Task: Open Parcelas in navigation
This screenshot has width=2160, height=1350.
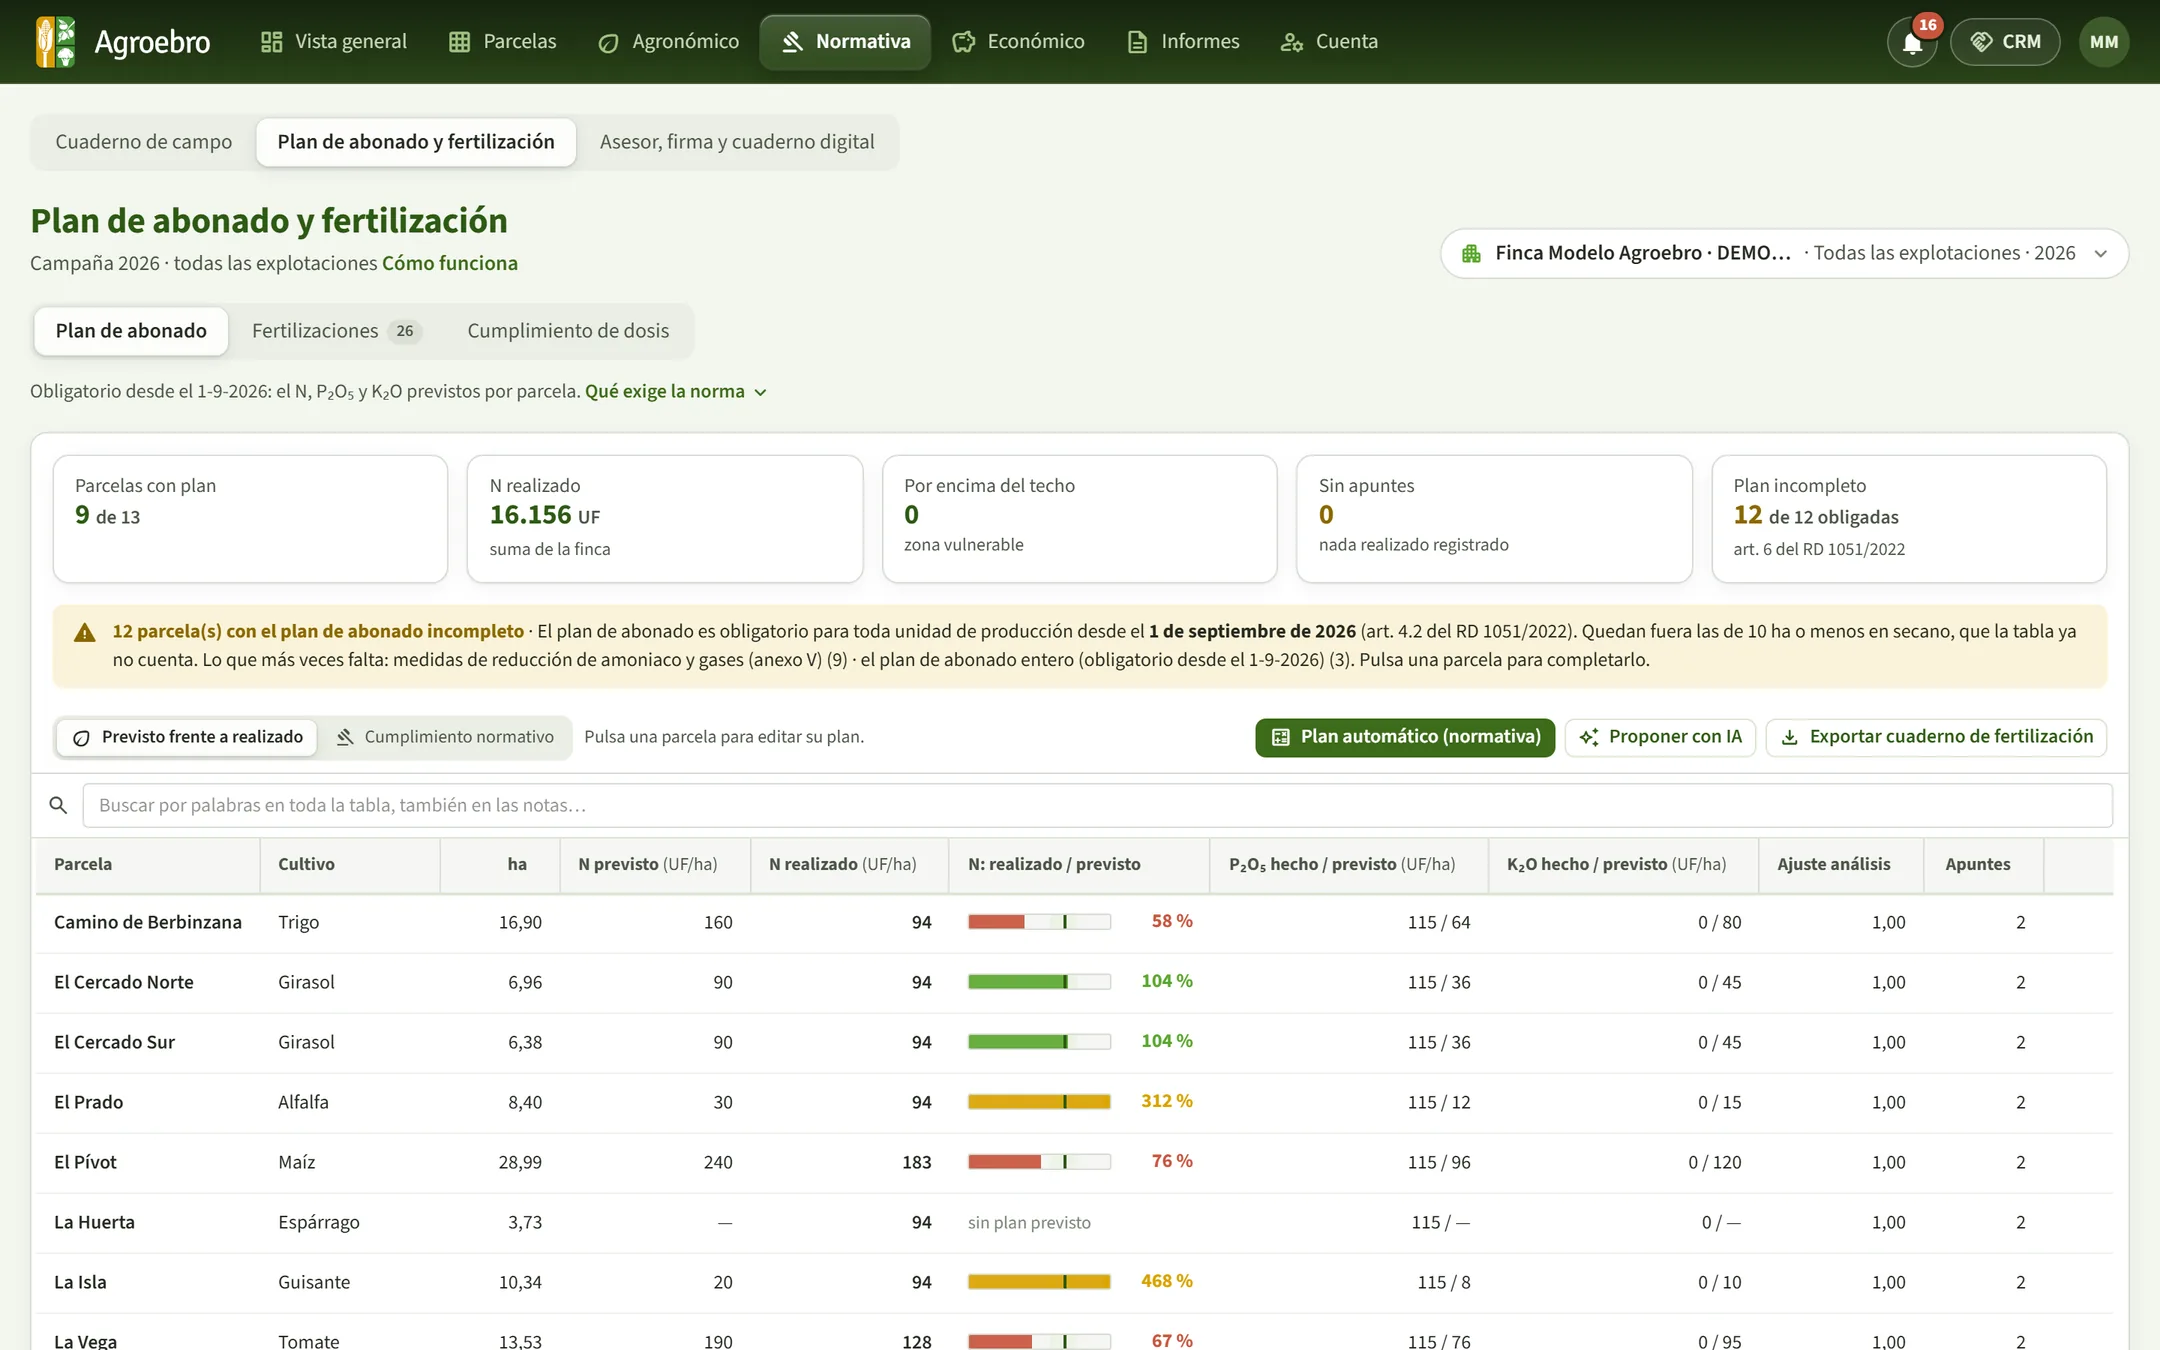Action: click(503, 41)
